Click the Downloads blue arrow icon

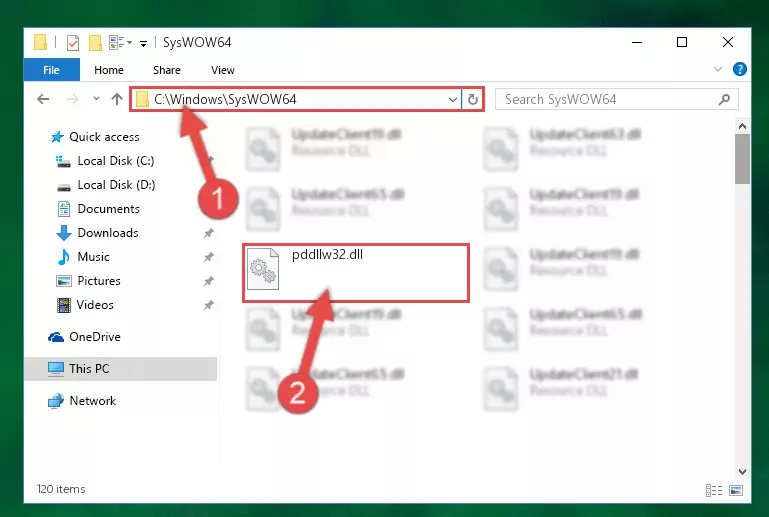[64, 233]
